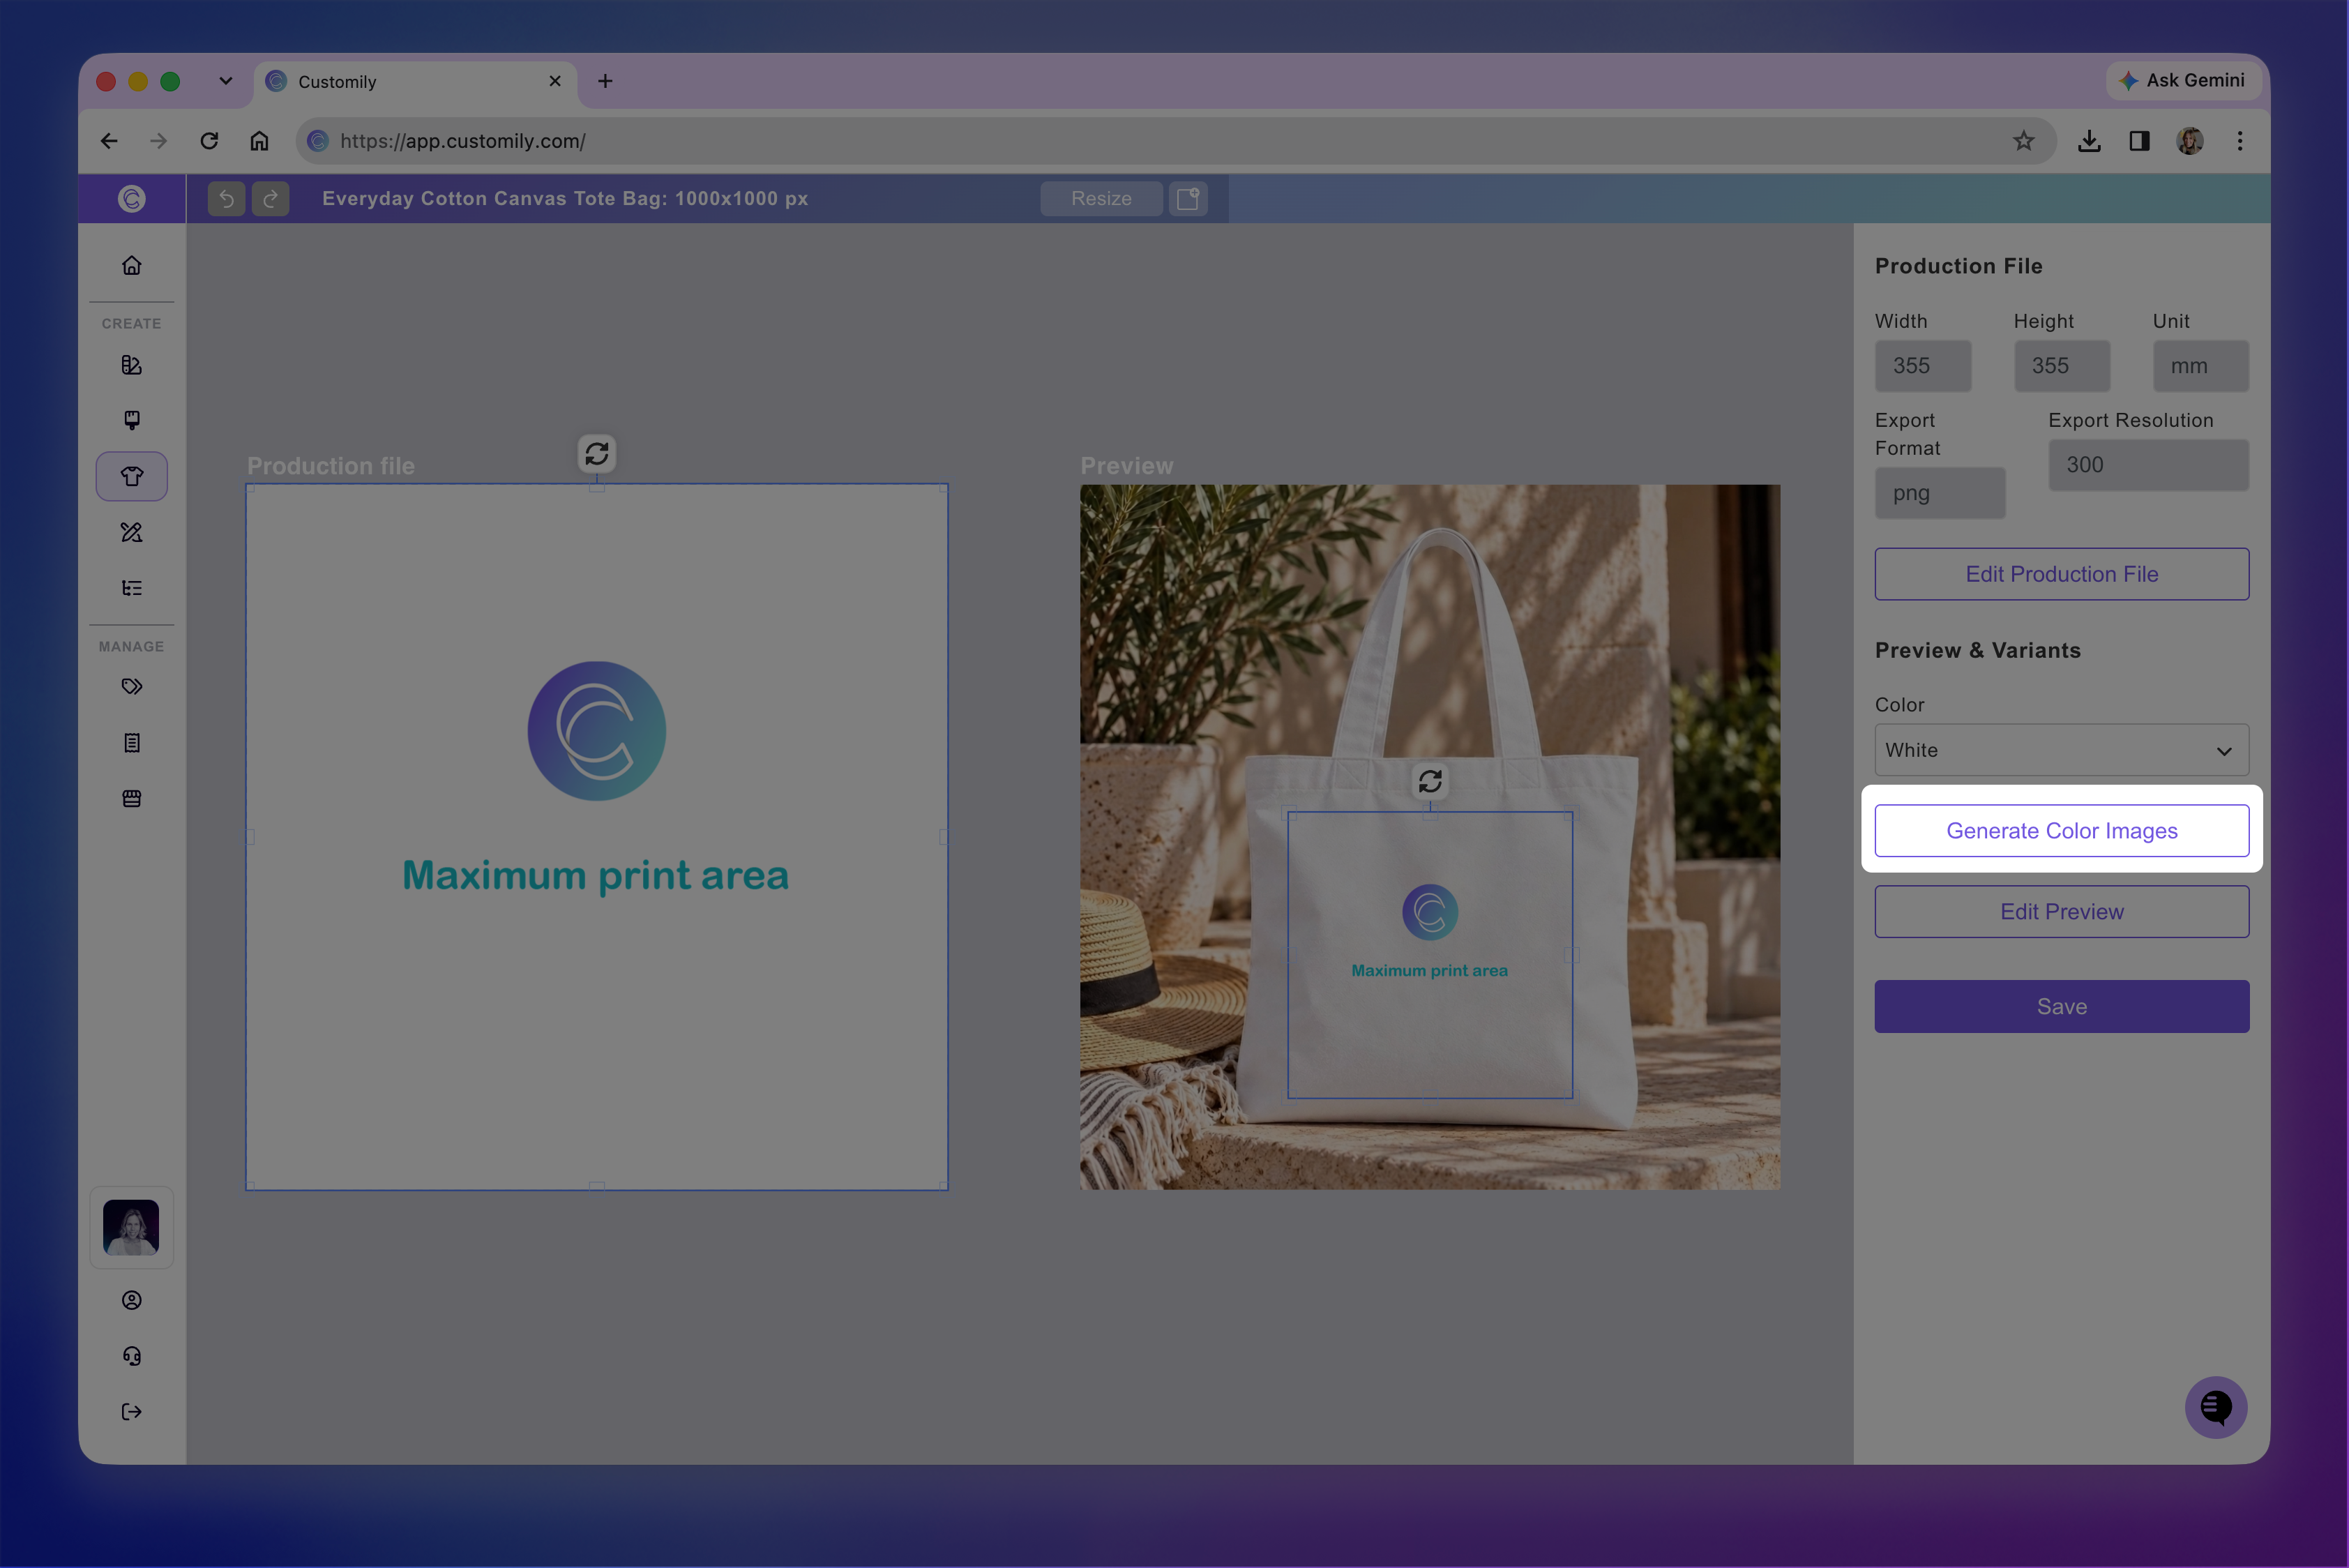Image resolution: width=2349 pixels, height=1568 pixels.
Task: Click the Save button
Action: (2062, 1007)
